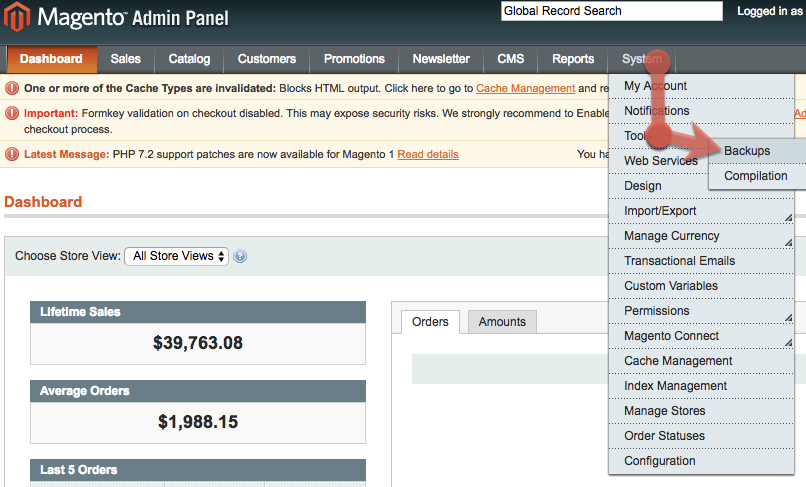Expand the Import/Export submenu
Image resolution: width=806 pixels, height=487 pixels.
click(700, 211)
